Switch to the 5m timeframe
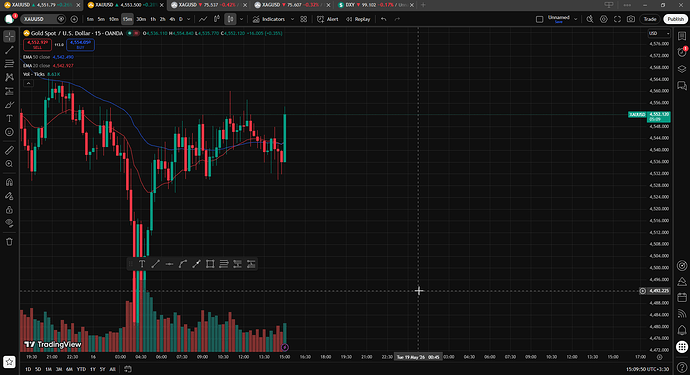 pos(101,19)
